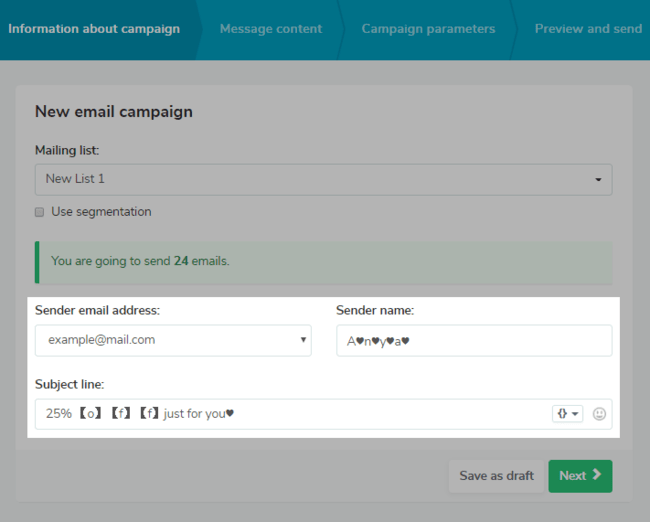Viewport: 650px width, 522px height.
Task: Go to the Message content step
Action: point(271,29)
